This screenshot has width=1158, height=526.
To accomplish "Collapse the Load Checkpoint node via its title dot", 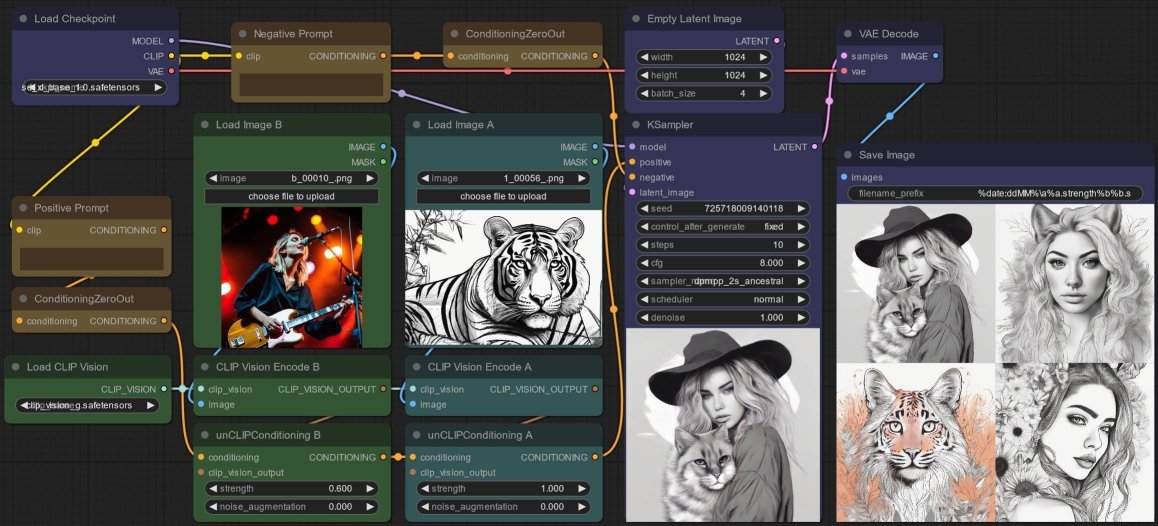I will pyautogui.click(x=23, y=18).
